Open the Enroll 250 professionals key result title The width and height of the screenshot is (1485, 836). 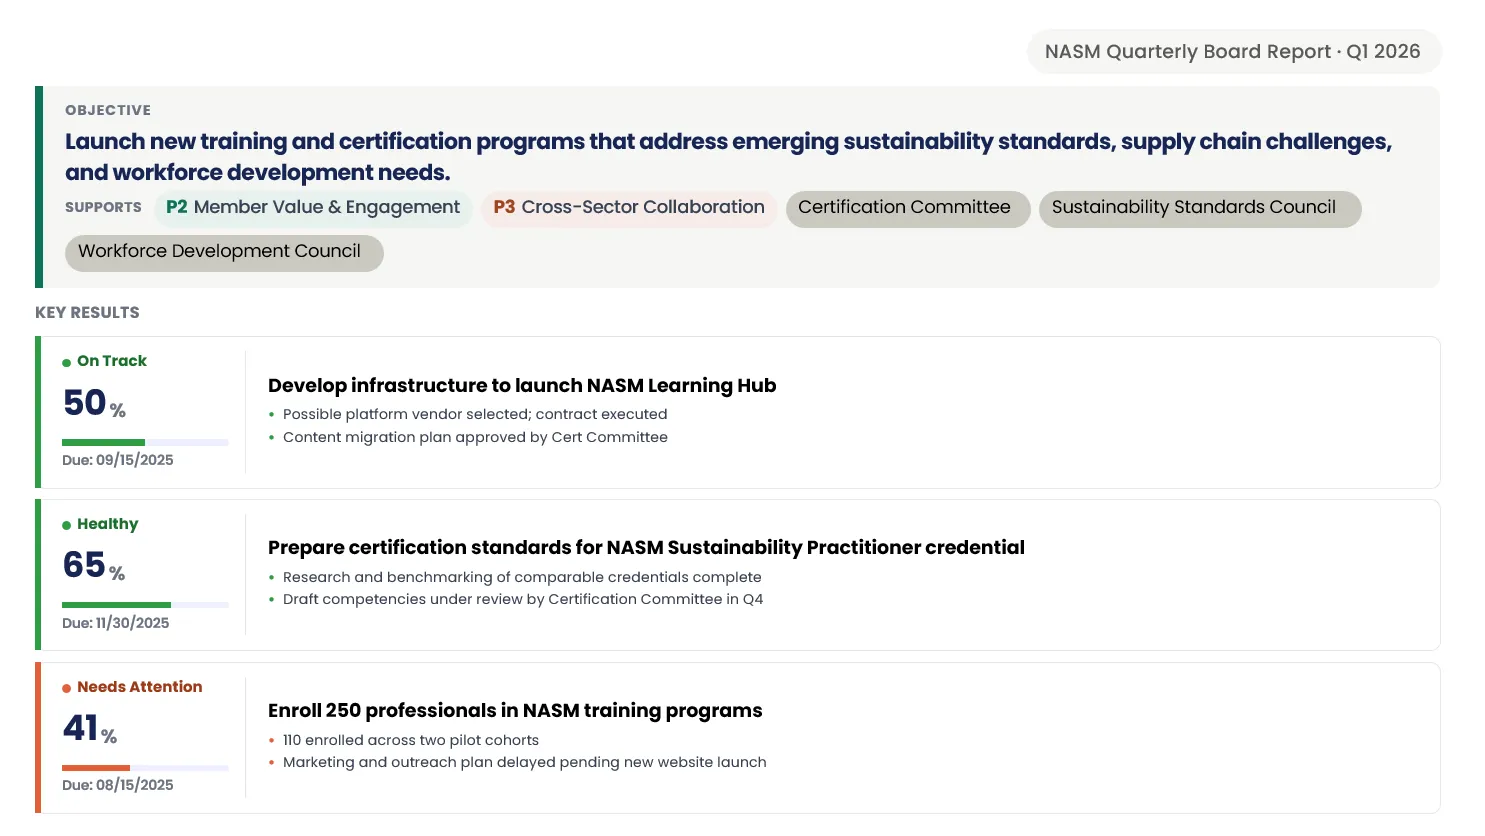click(515, 711)
